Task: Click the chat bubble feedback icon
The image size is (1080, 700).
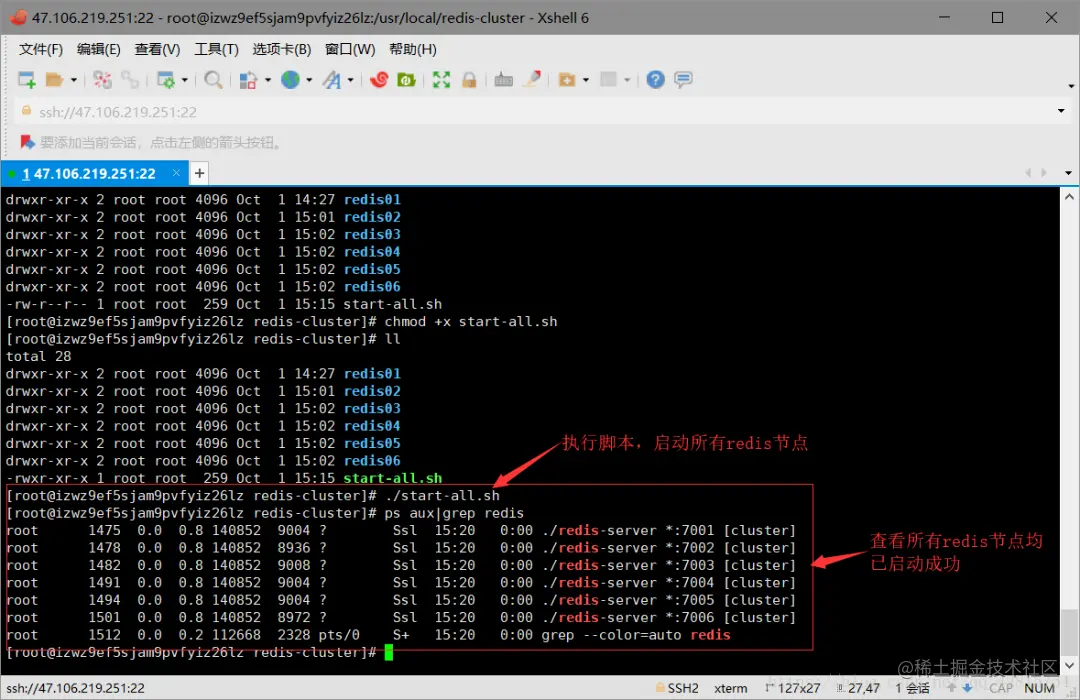Action: point(683,80)
